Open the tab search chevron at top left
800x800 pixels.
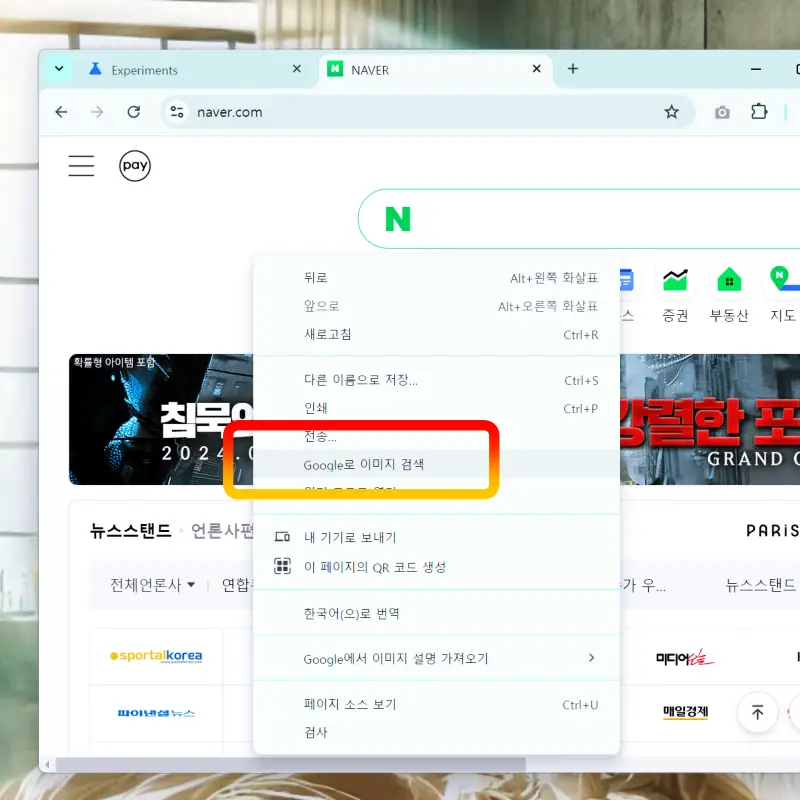[x=57, y=70]
